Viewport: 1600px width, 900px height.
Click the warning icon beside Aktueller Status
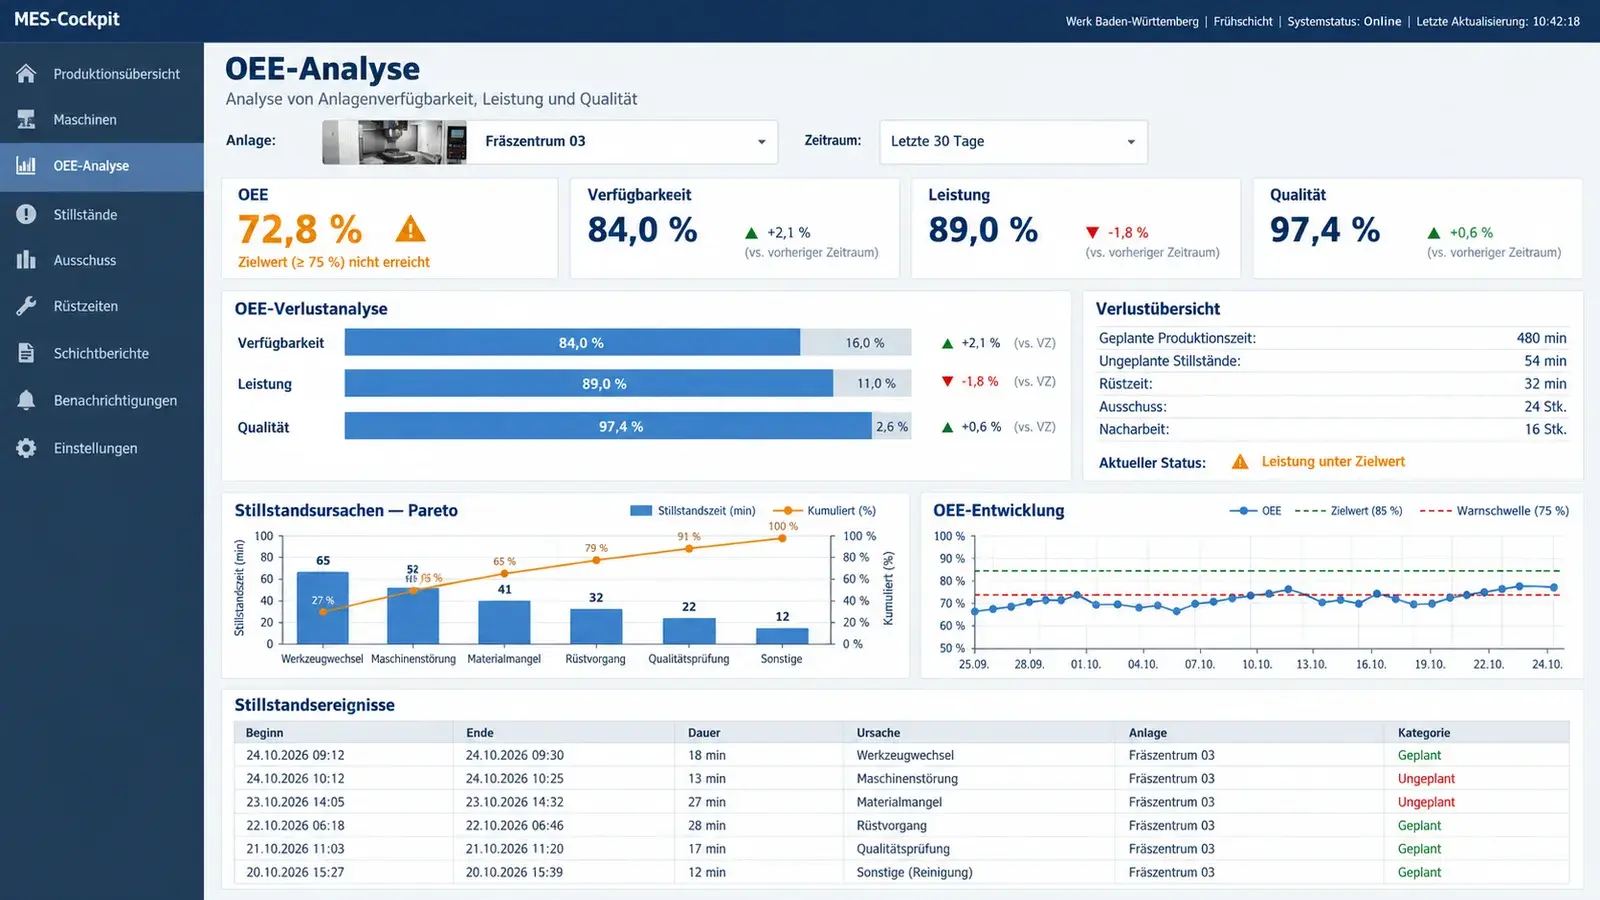click(1240, 462)
